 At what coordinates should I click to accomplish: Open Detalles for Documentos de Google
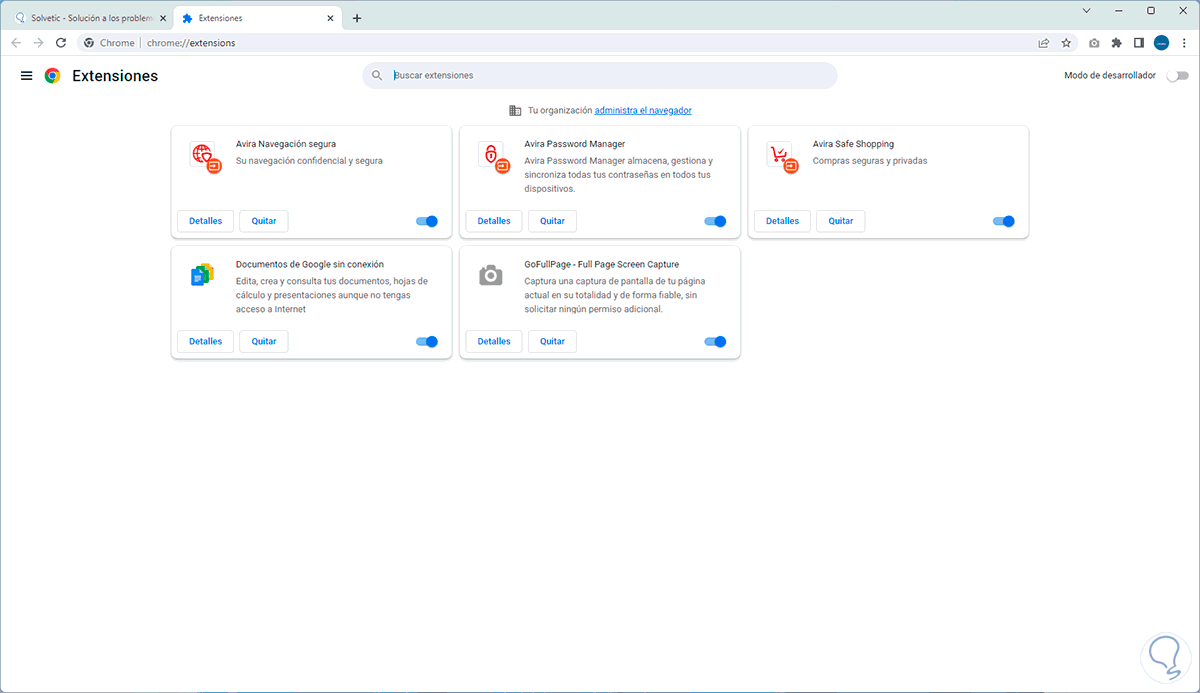tap(206, 341)
